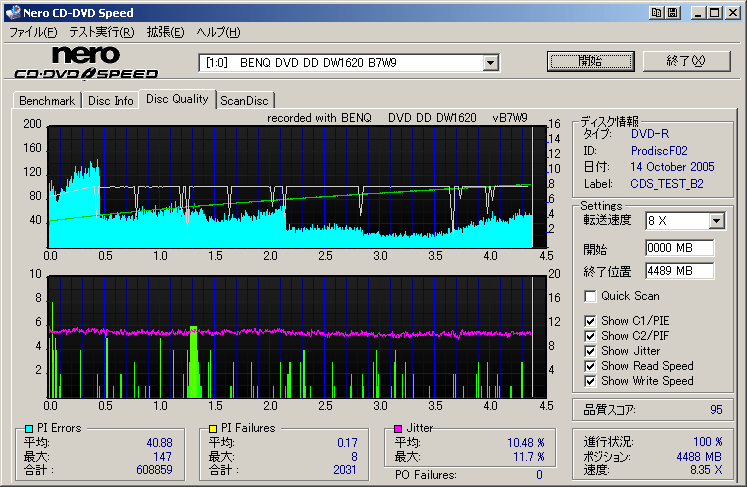Click the Jitter average value 10.48 %
The height and width of the screenshot is (487, 747).
(526, 443)
